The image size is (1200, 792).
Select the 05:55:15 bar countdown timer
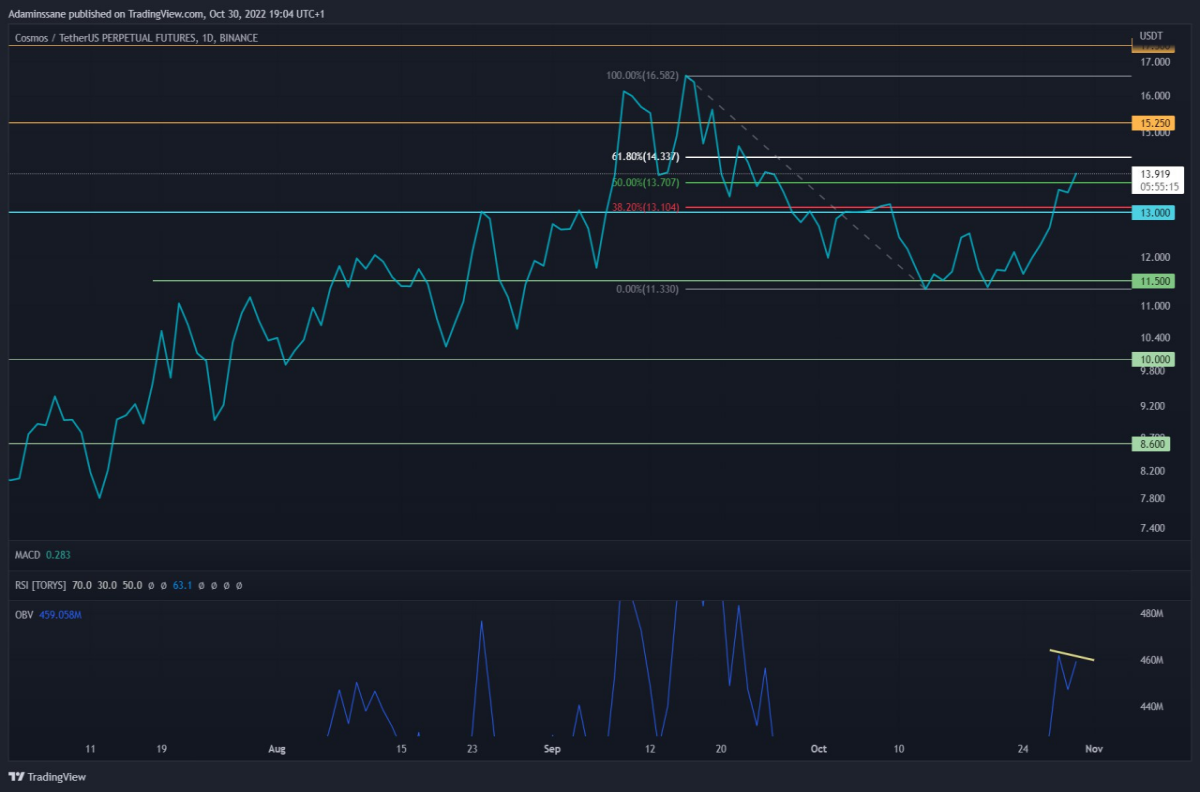point(1158,186)
